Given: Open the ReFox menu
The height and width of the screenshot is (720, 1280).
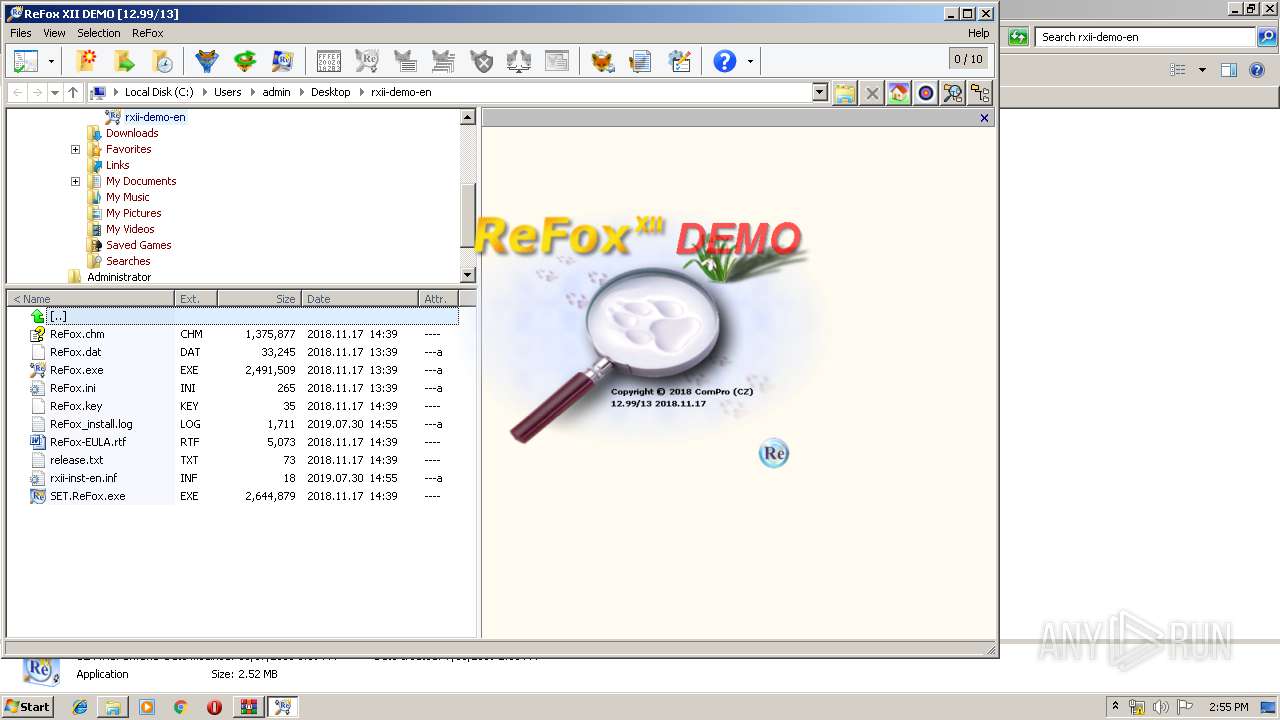Looking at the screenshot, I should coord(148,33).
